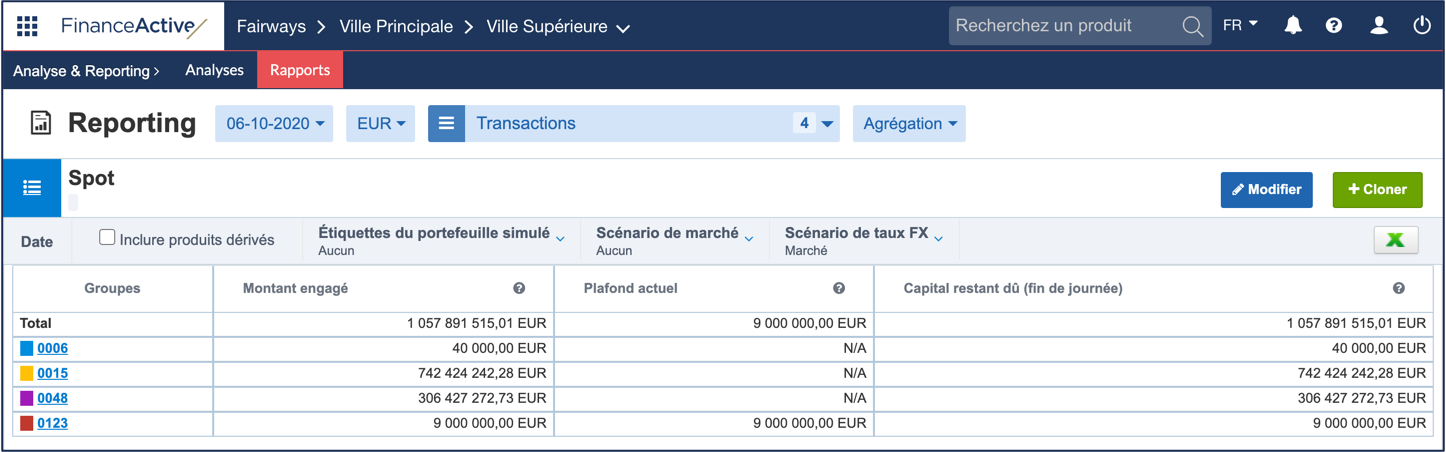Enable Inclure produits dérivés checkbox

[107, 238]
